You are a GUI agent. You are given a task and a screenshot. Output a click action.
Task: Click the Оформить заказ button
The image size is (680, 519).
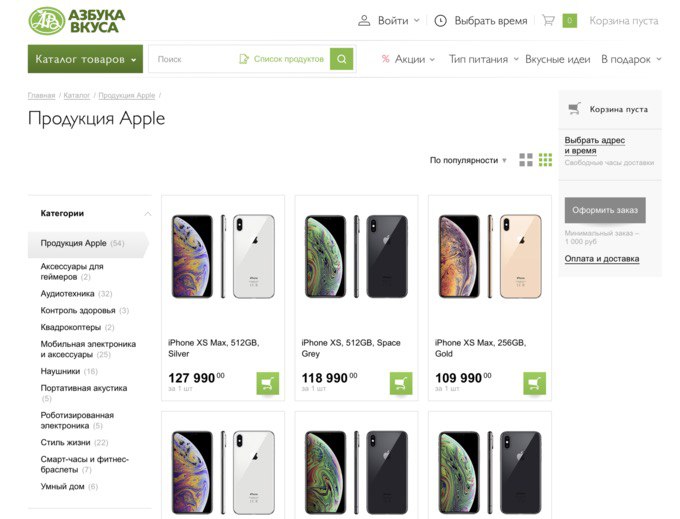tap(605, 210)
